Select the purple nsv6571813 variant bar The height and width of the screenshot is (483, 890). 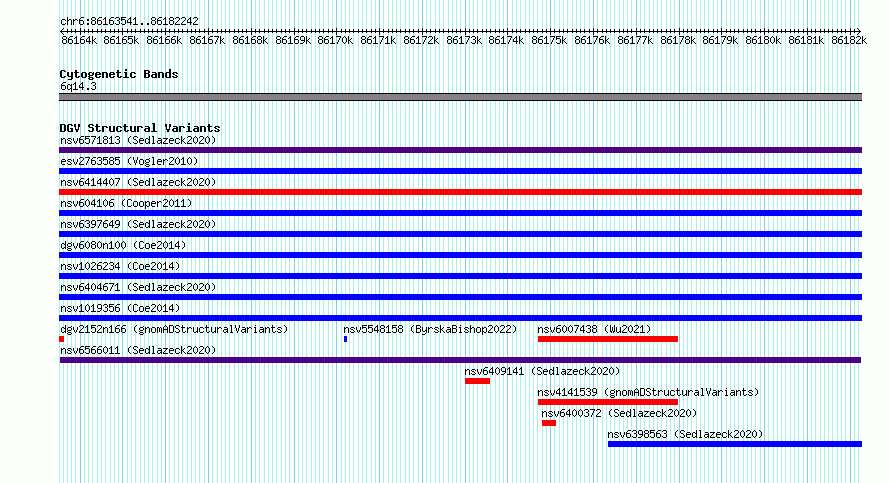click(x=460, y=150)
